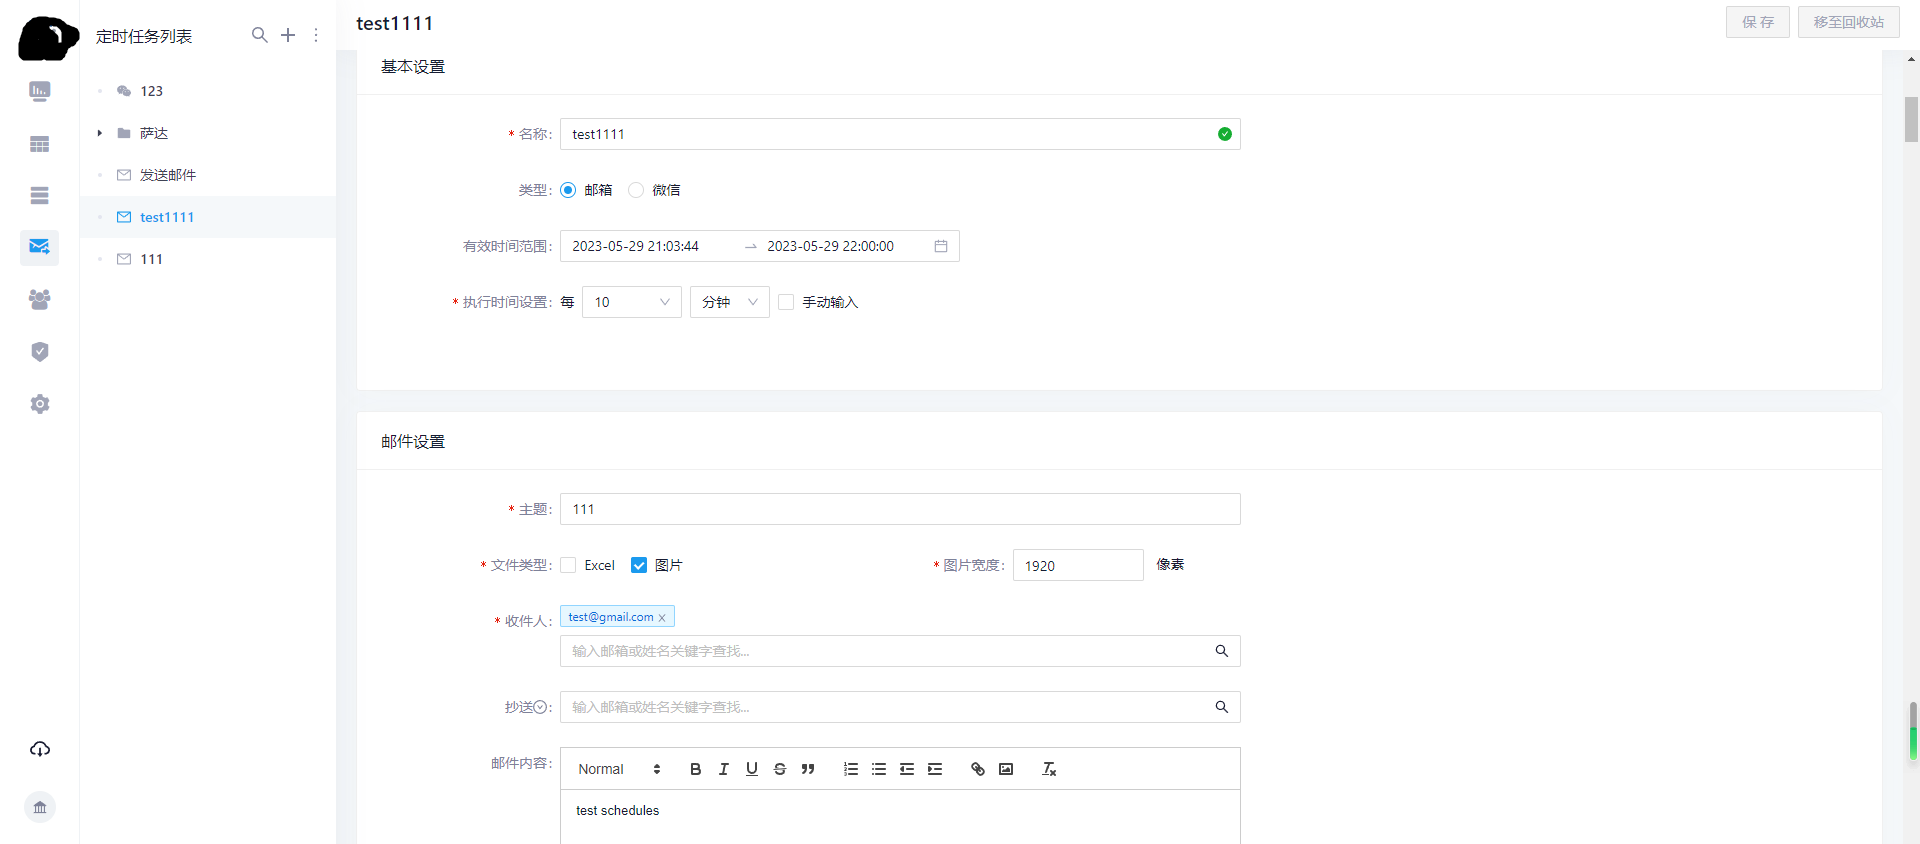This screenshot has width=1920, height=844.
Task: Open the 发送邮件 task
Action: pyautogui.click(x=208, y=175)
